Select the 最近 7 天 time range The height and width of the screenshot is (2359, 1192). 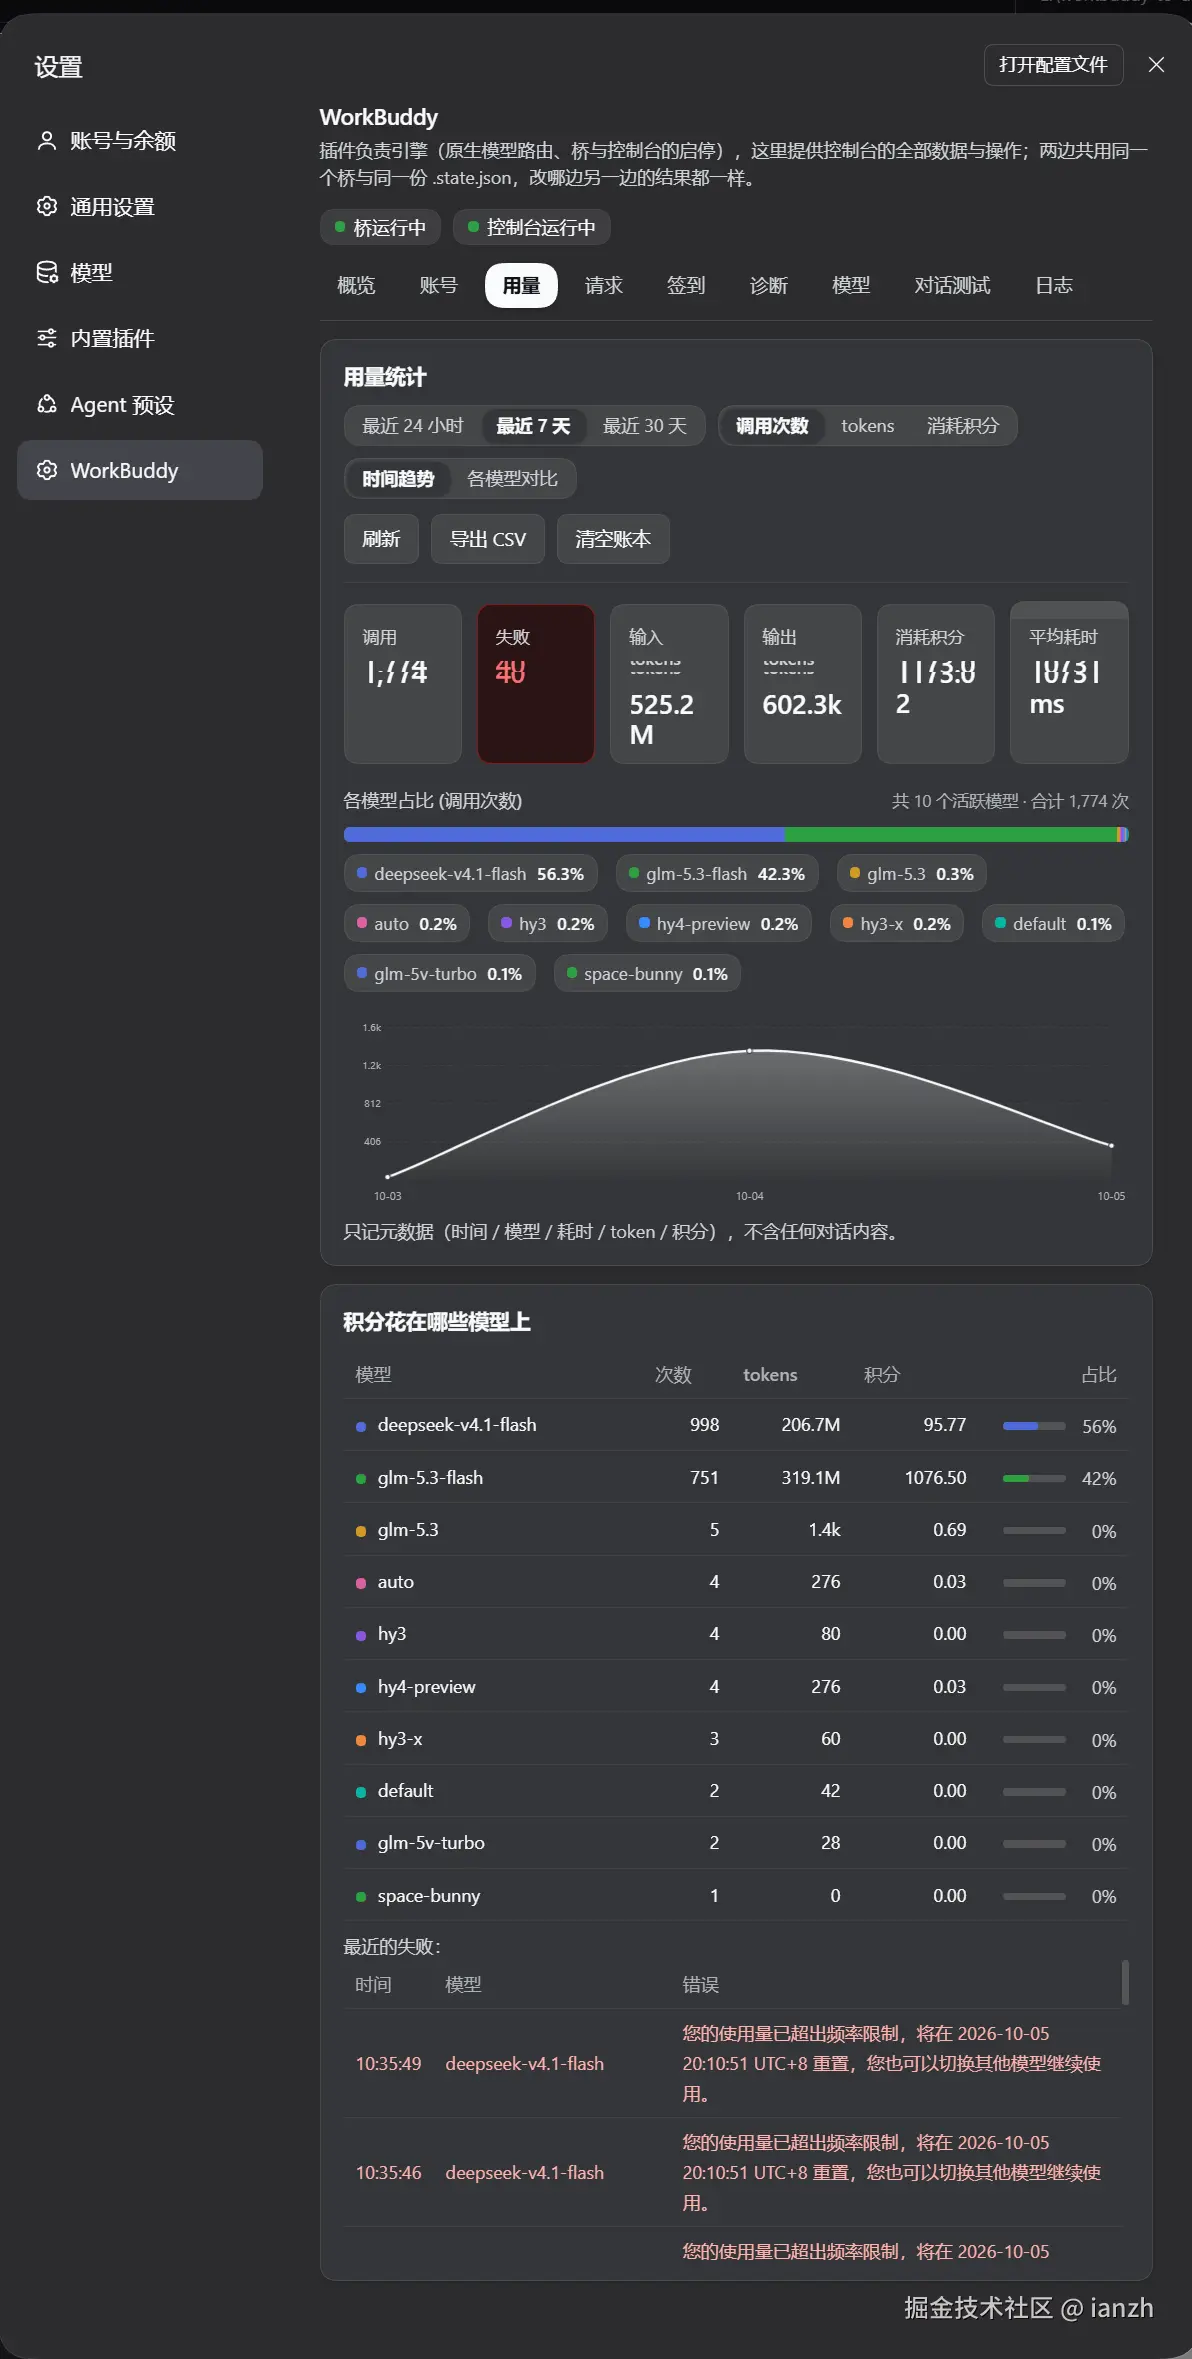pyautogui.click(x=533, y=426)
